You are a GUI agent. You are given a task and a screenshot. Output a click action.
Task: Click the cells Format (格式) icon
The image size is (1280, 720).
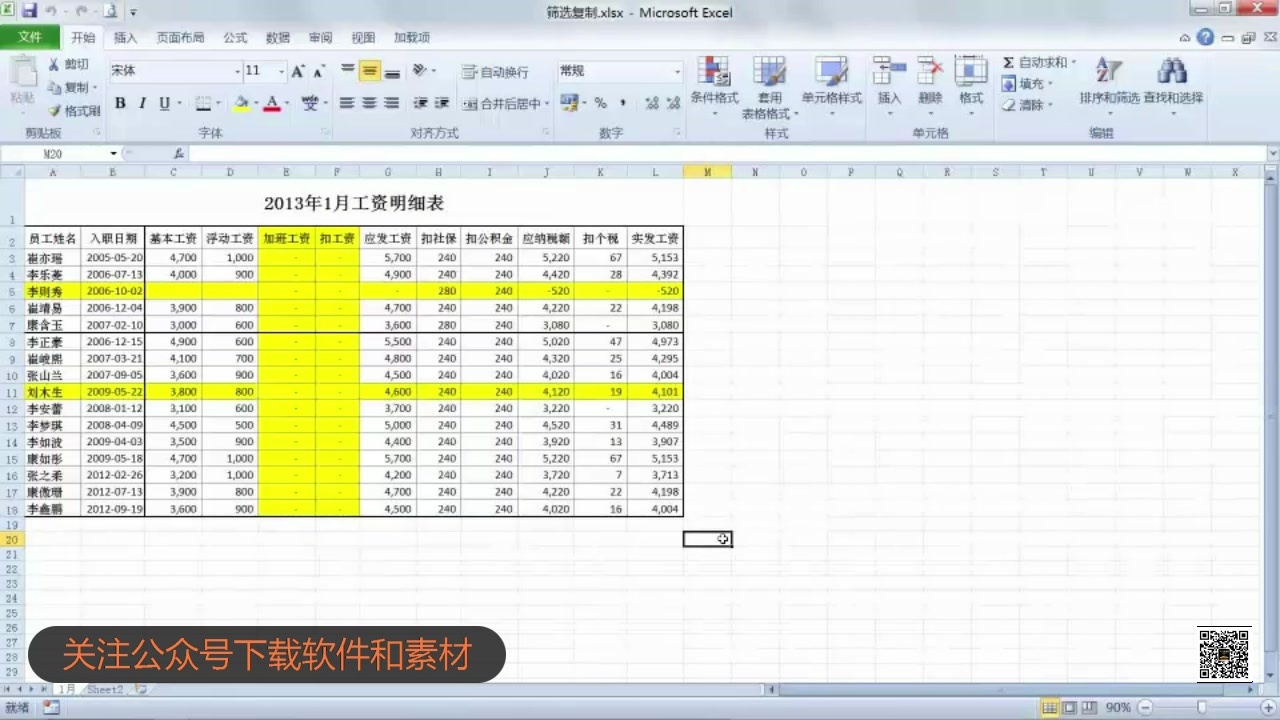[x=971, y=72]
